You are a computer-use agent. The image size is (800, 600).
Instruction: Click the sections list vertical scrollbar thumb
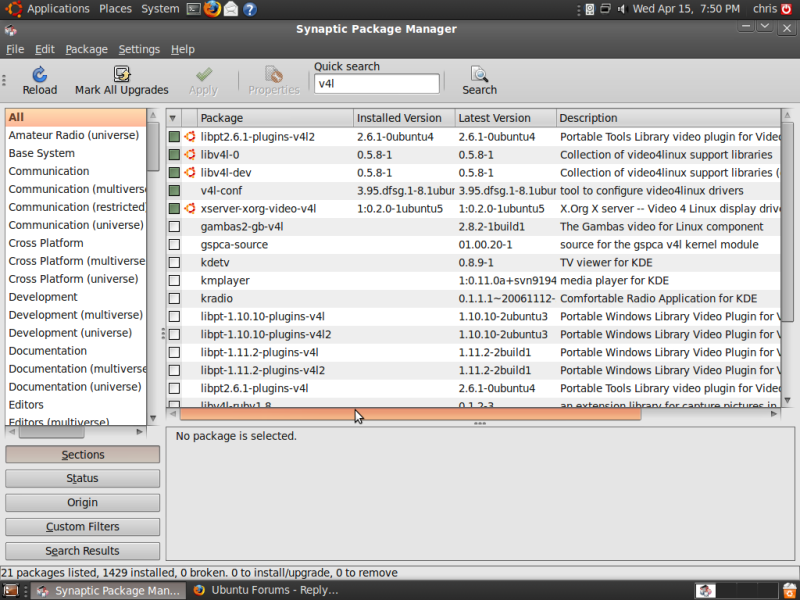click(153, 147)
